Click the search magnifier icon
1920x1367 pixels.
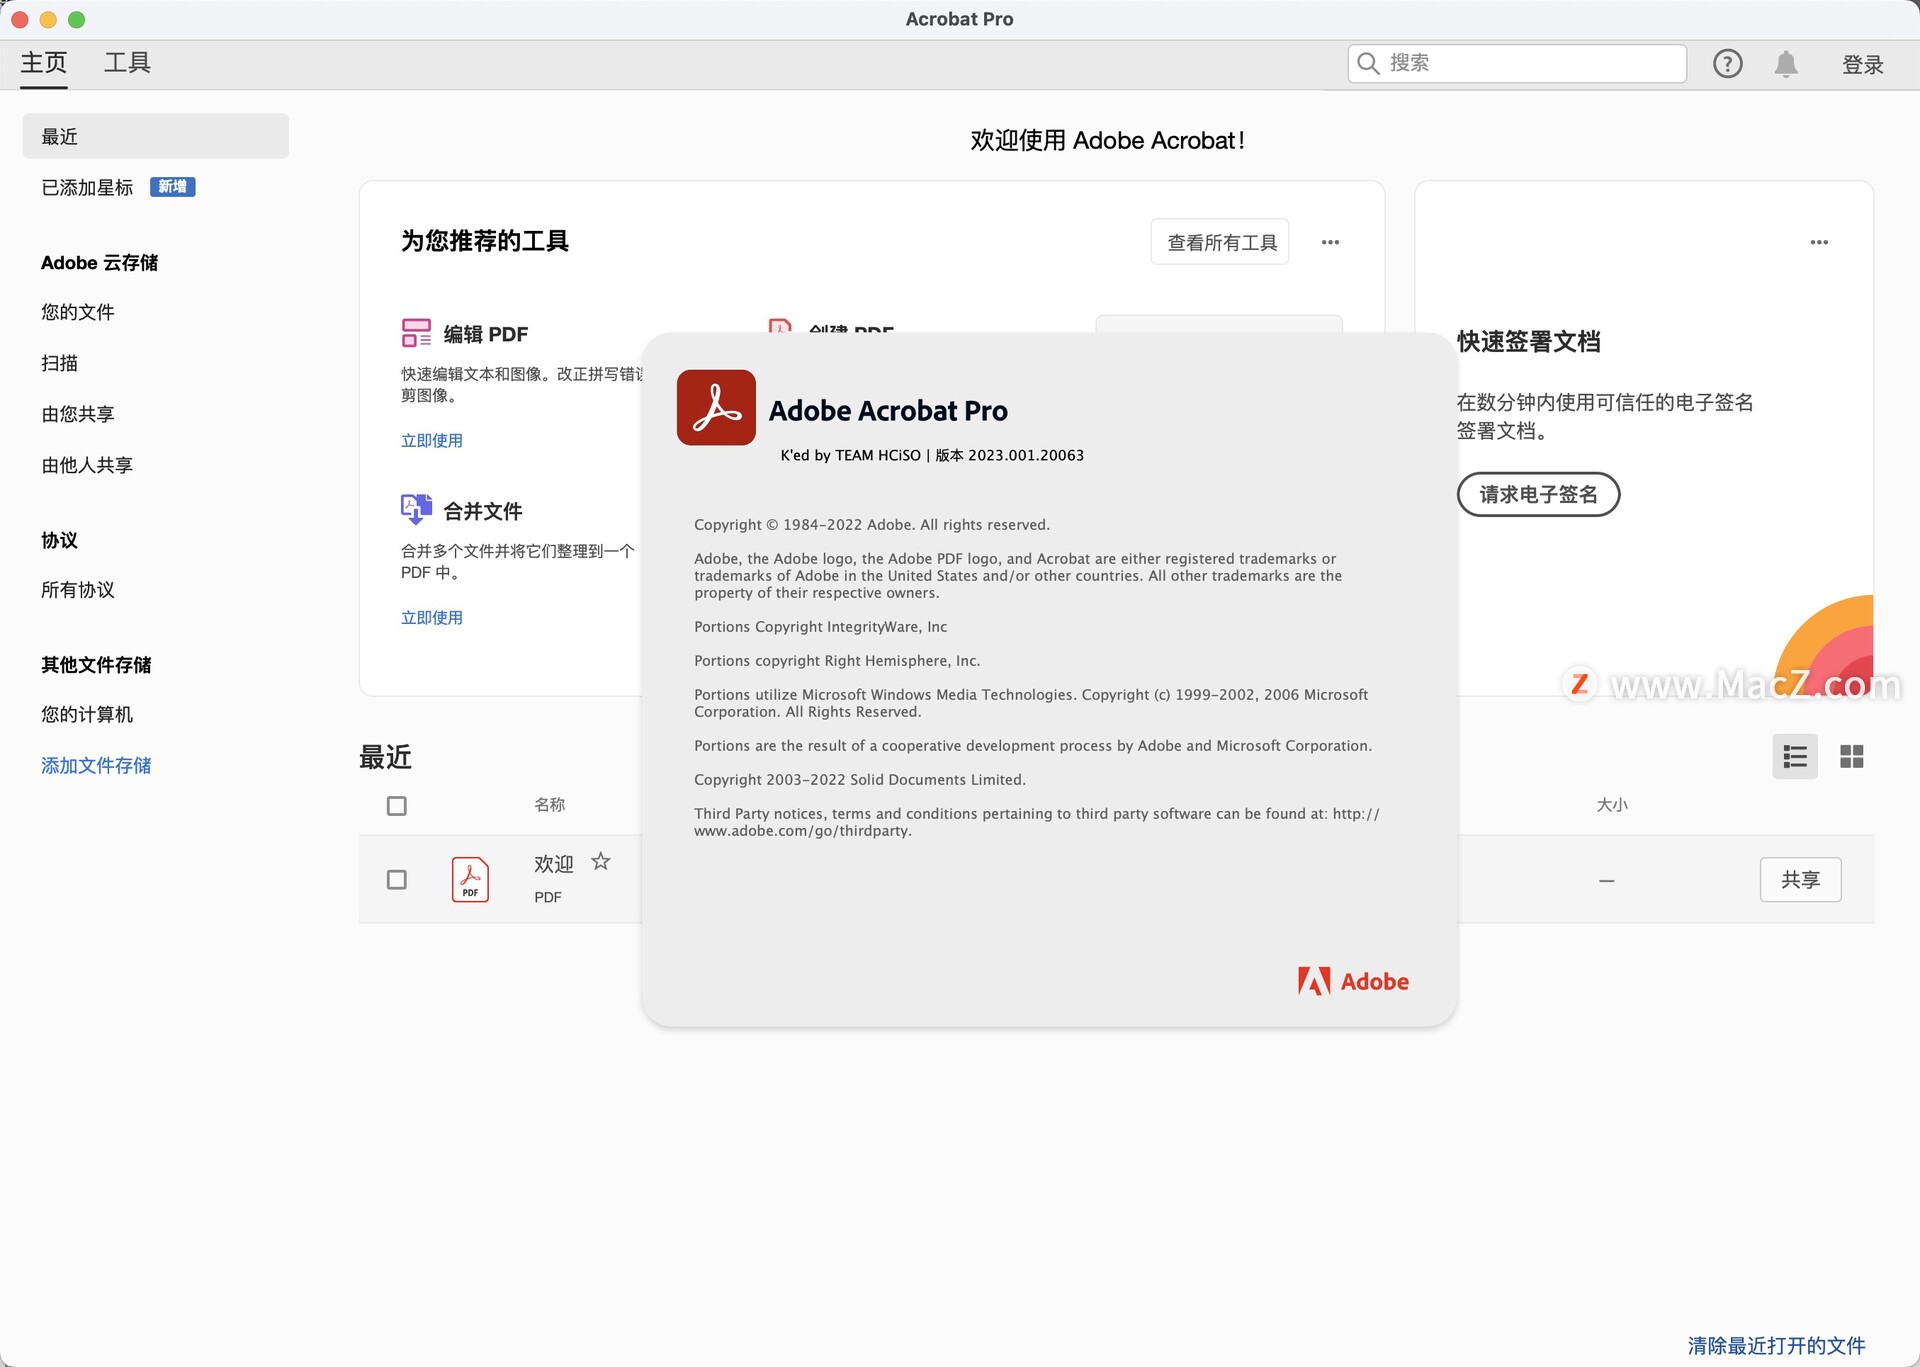[1368, 63]
